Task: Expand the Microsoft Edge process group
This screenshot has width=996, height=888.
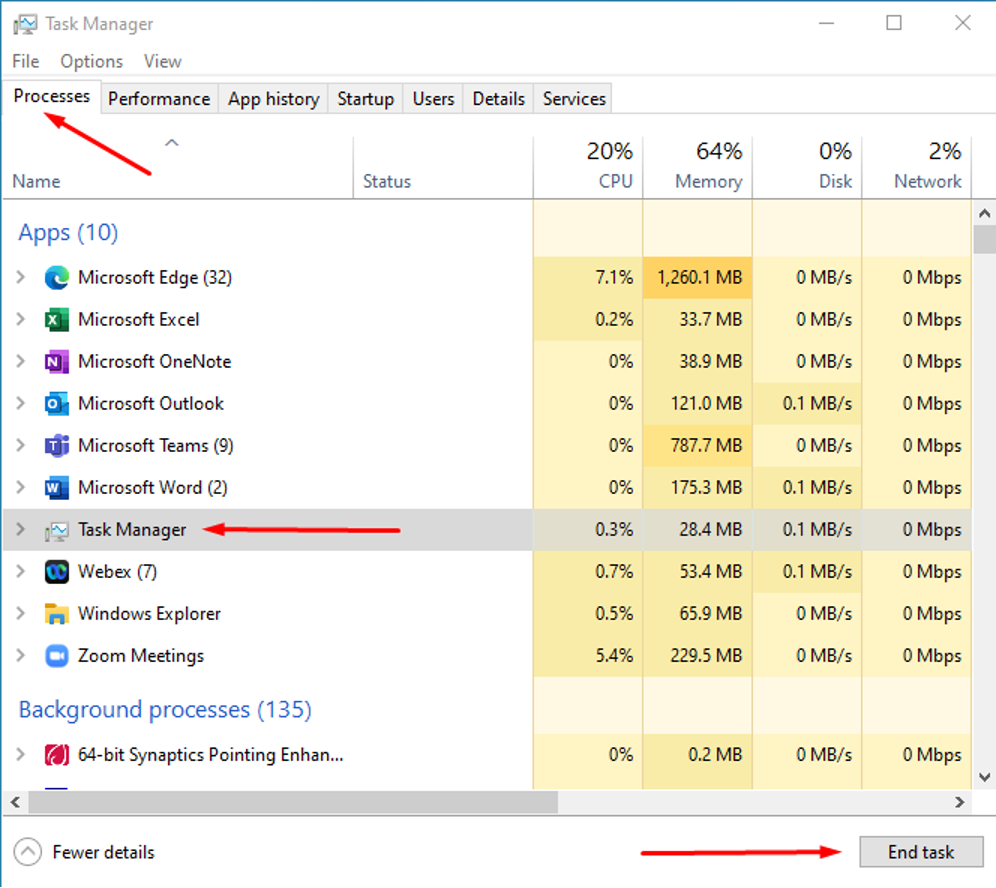Action: coord(20,277)
